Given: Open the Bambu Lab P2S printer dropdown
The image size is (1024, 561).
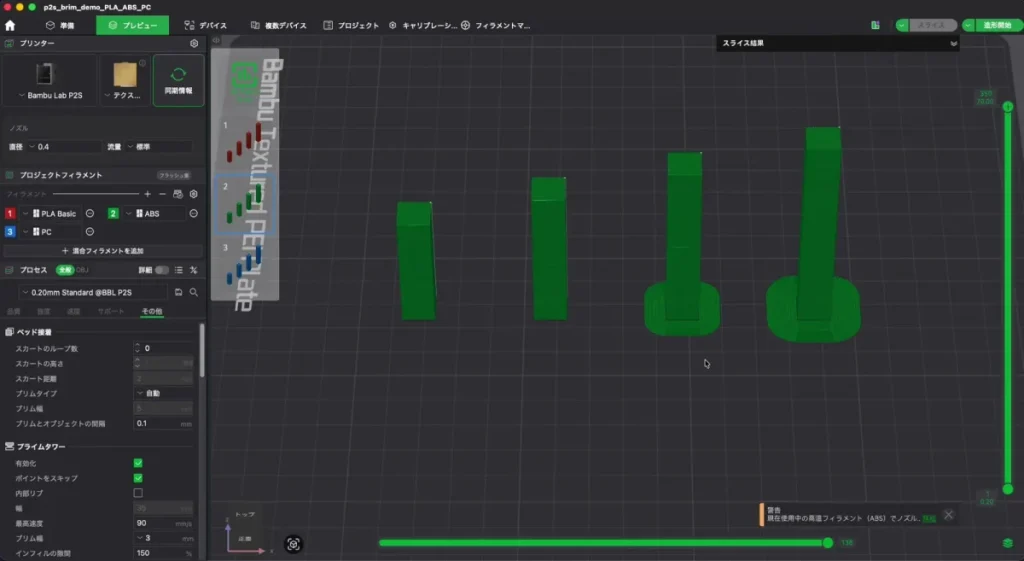Looking at the screenshot, I should (50, 80).
